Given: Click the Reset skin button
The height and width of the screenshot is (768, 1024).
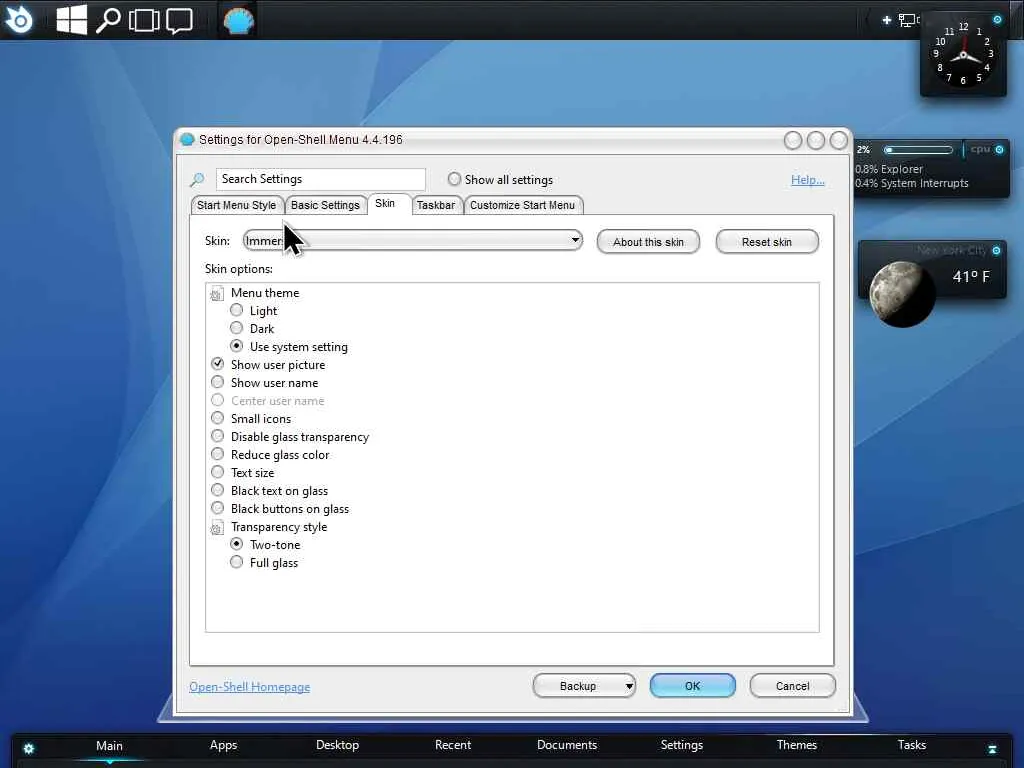Looking at the screenshot, I should point(767,242).
